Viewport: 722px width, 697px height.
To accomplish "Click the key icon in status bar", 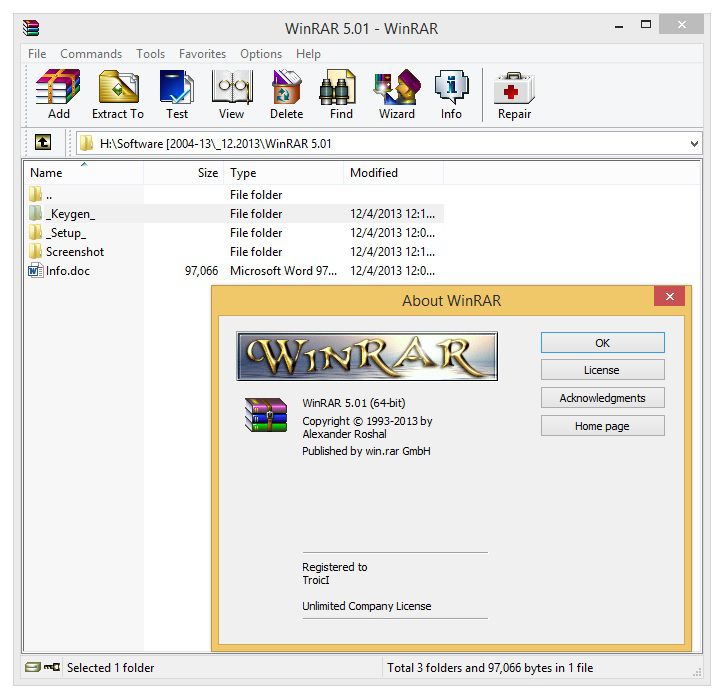I will tap(52, 667).
